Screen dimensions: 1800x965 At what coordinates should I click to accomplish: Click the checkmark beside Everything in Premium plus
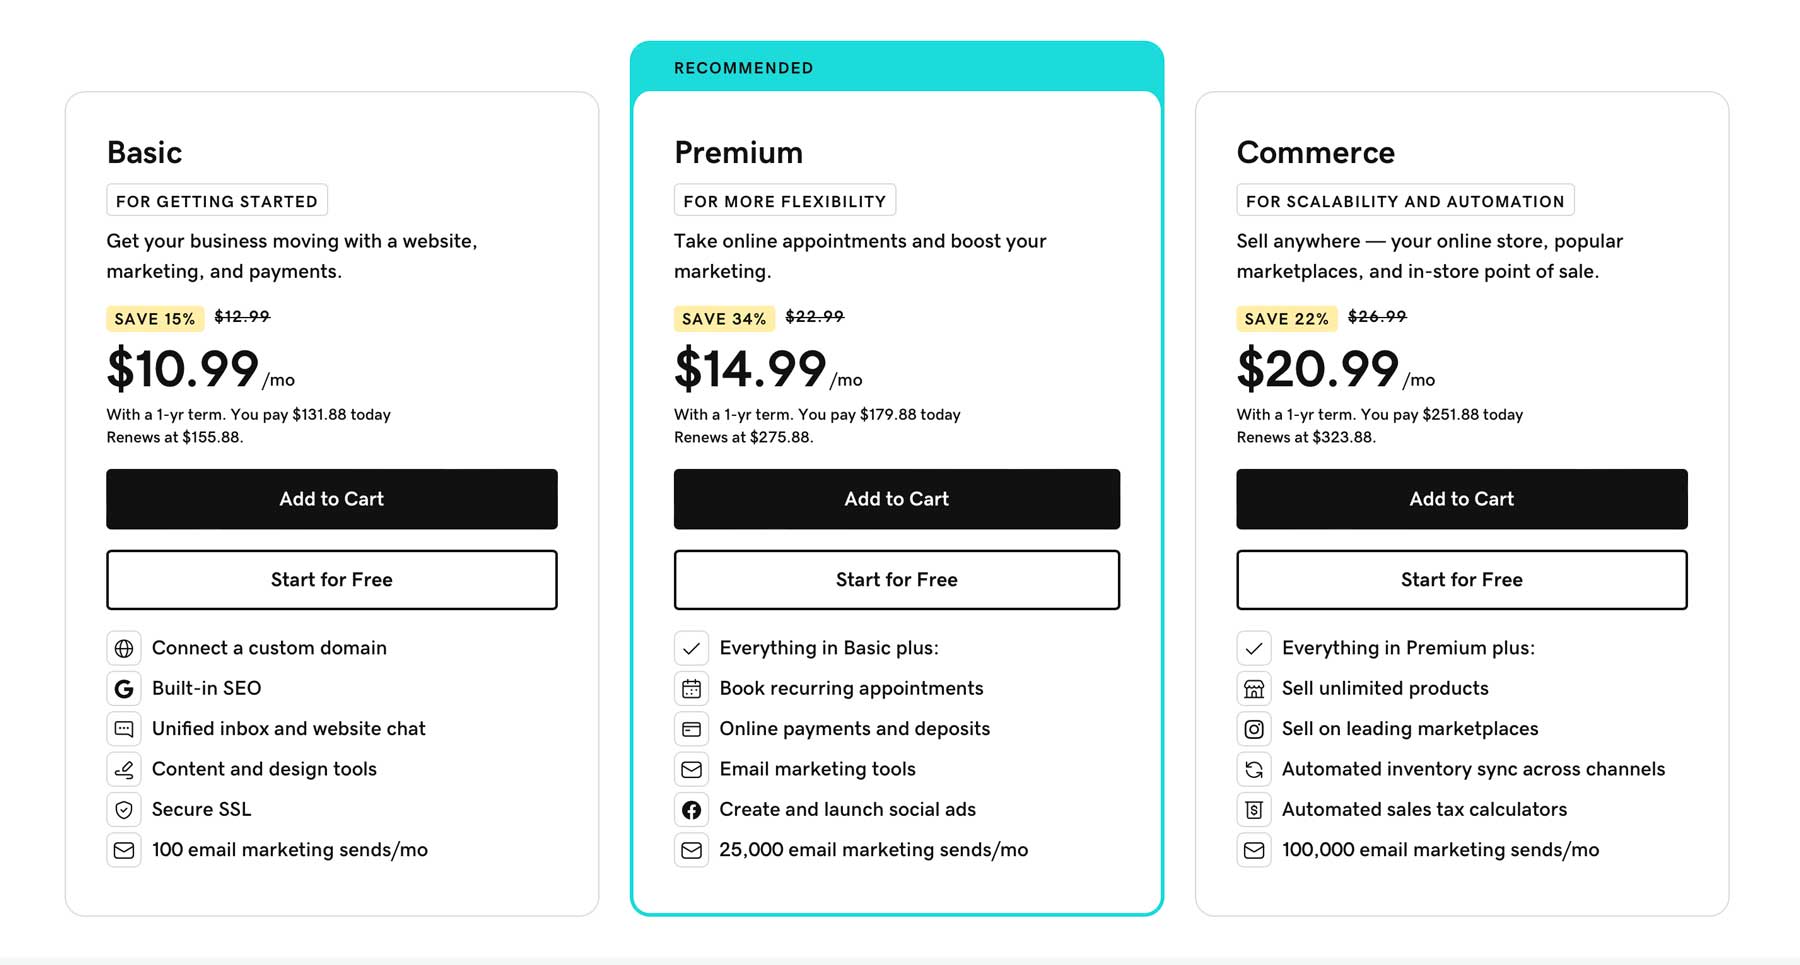[1254, 648]
